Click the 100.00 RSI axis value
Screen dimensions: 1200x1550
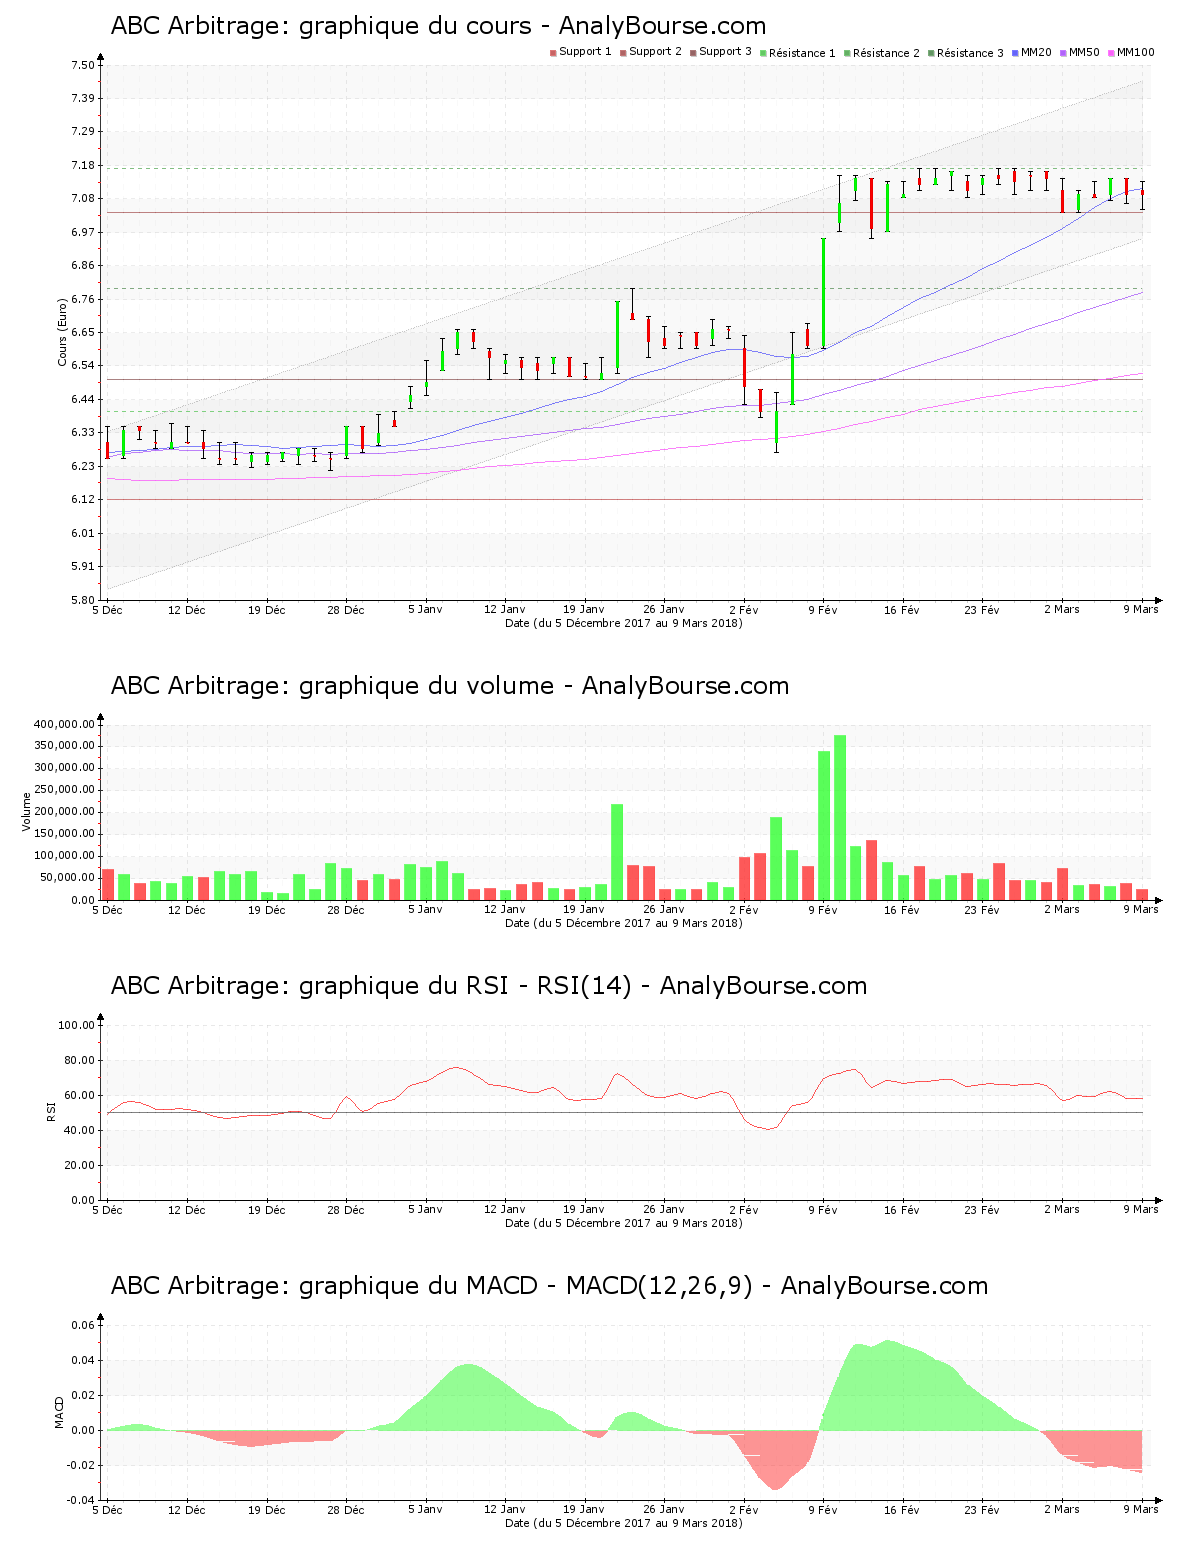point(77,1025)
